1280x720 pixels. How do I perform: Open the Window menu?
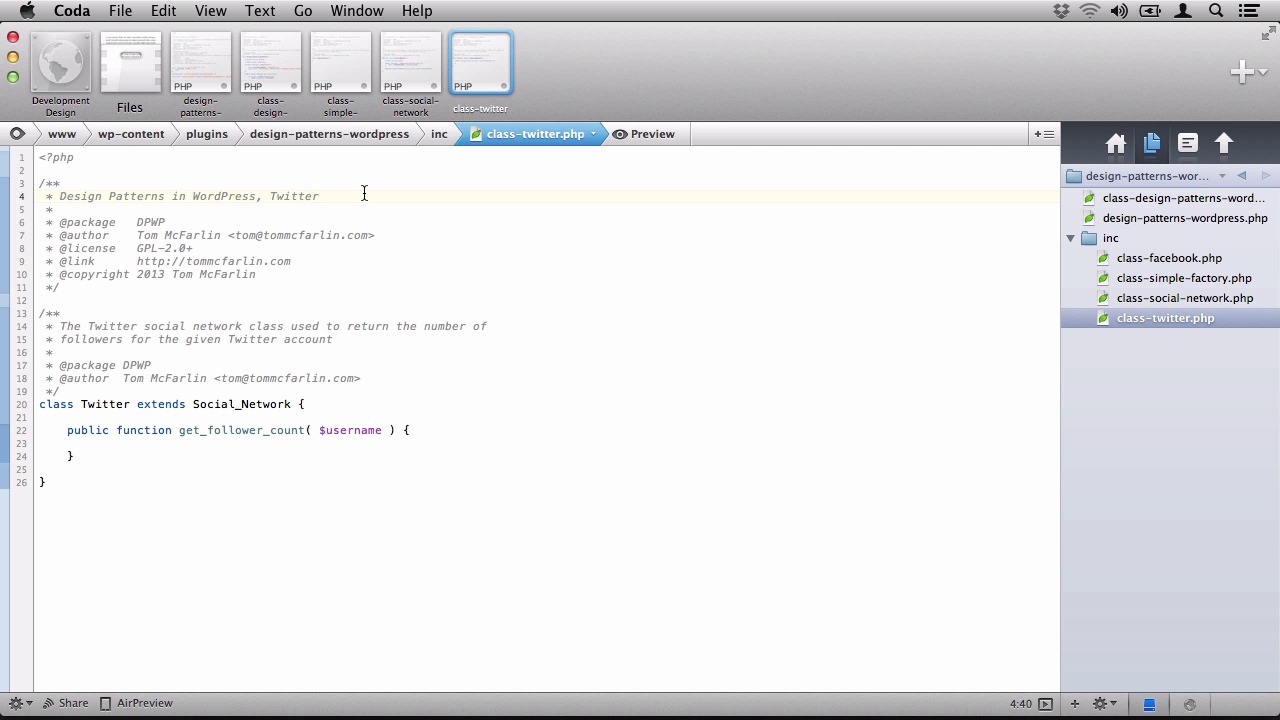click(357, 11)
